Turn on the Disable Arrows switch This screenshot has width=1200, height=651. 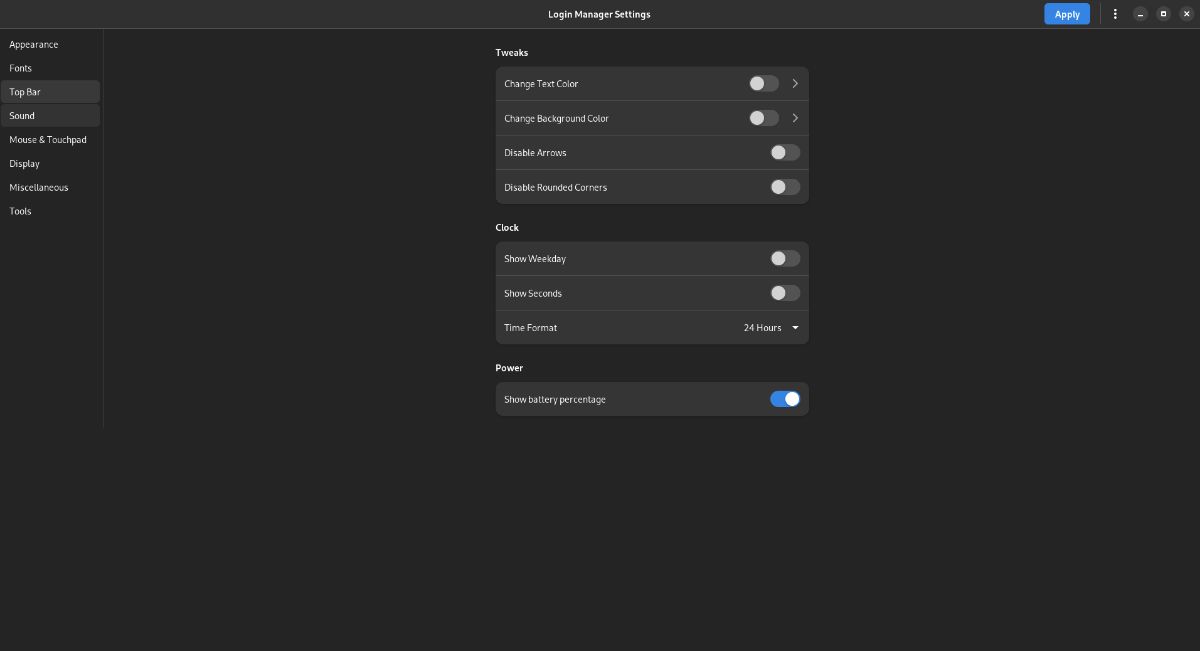[785, 152]
